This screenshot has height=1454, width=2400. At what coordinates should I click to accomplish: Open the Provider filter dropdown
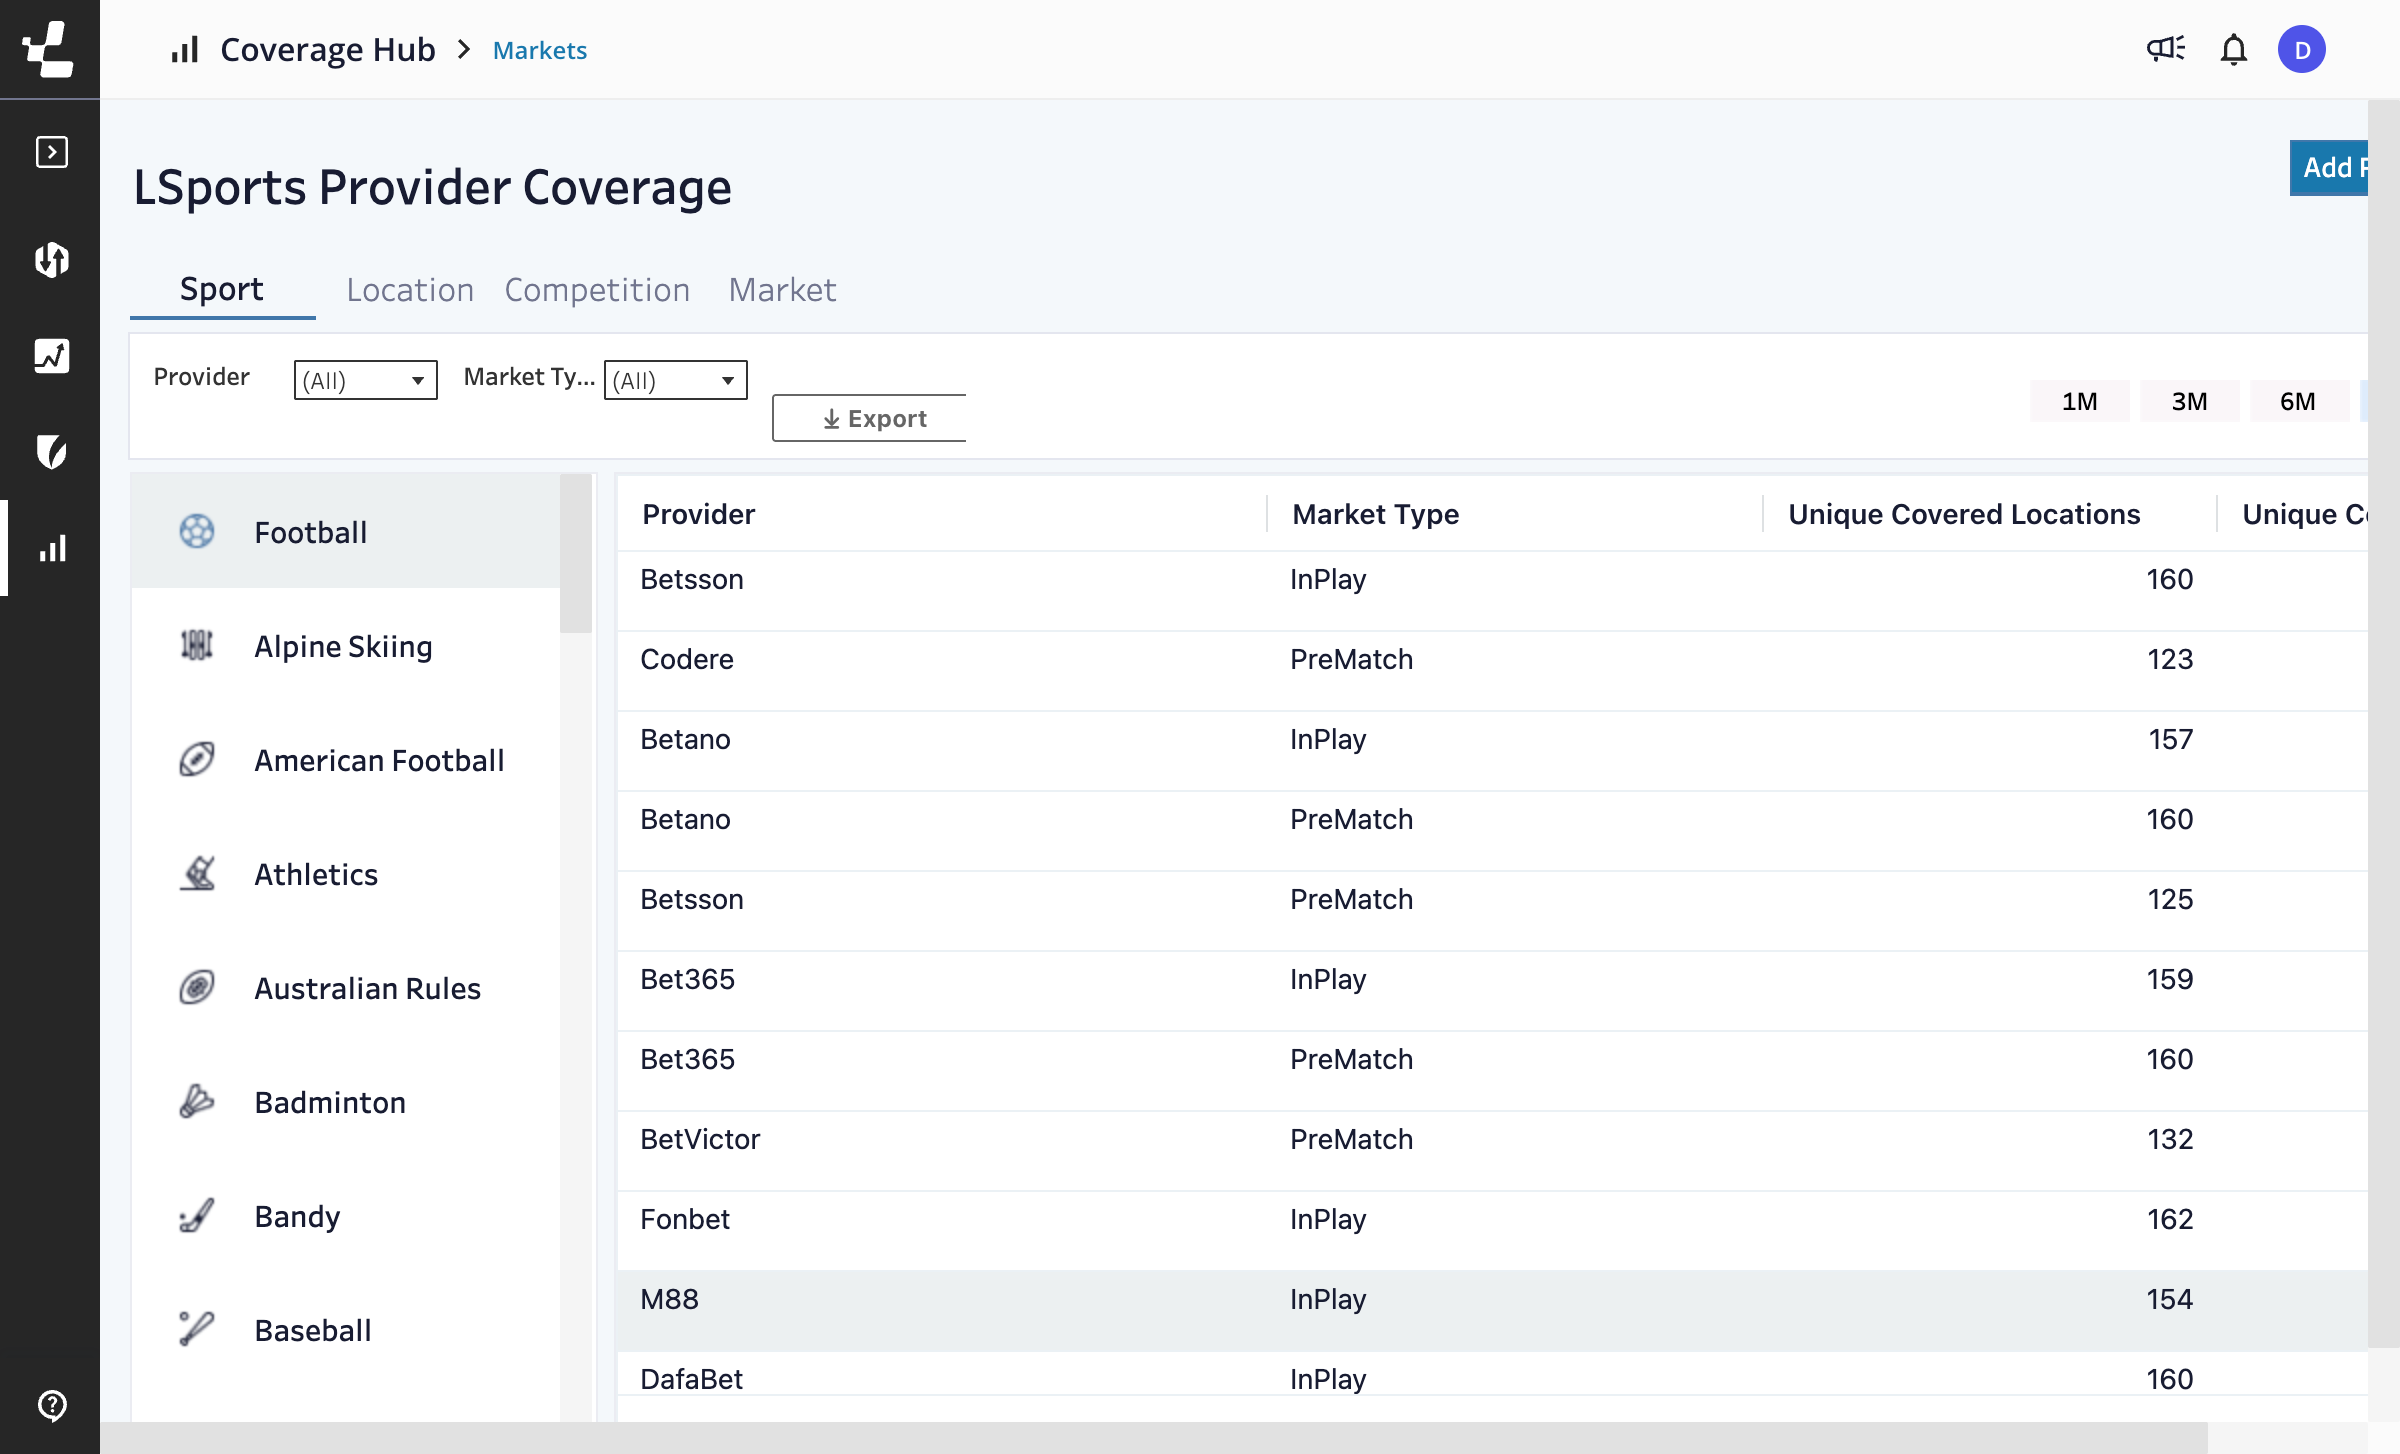365,380
